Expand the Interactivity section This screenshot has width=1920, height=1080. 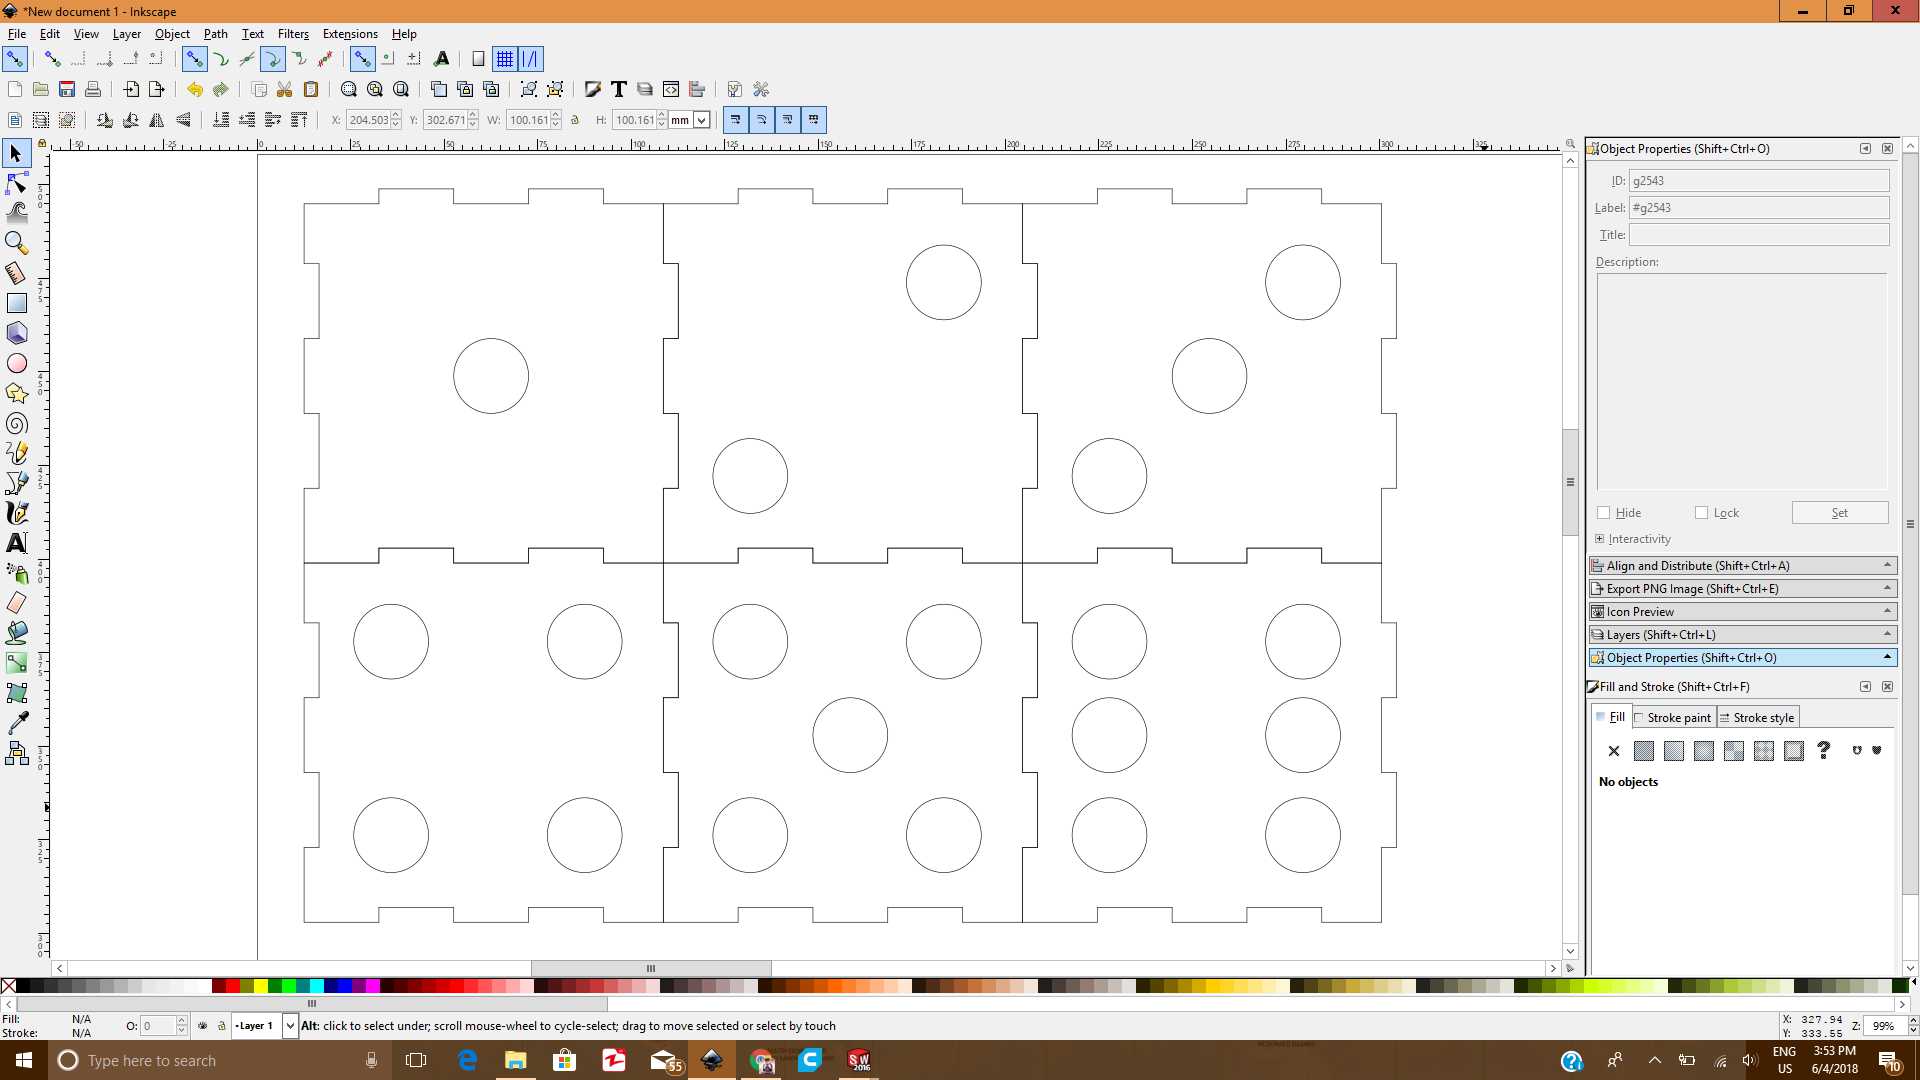[1600, 539]
